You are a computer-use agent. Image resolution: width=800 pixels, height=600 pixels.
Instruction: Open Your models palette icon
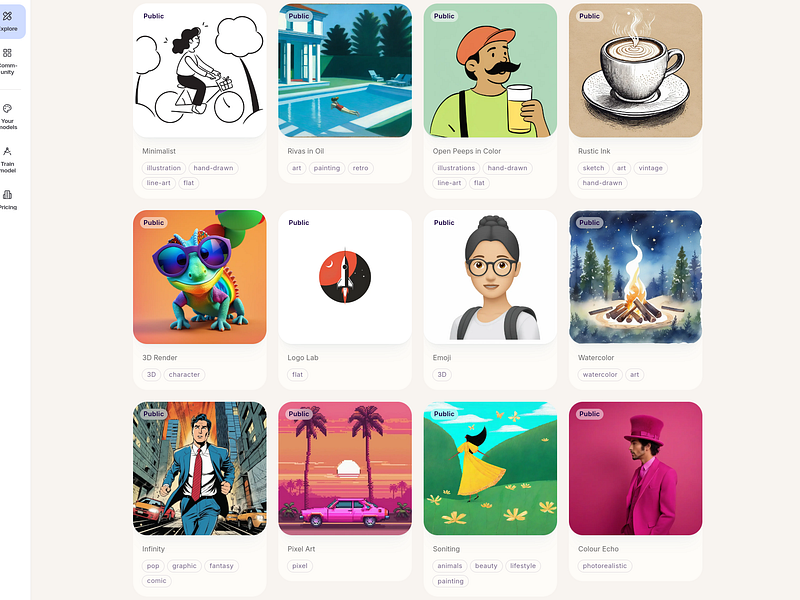coord(7,109)
